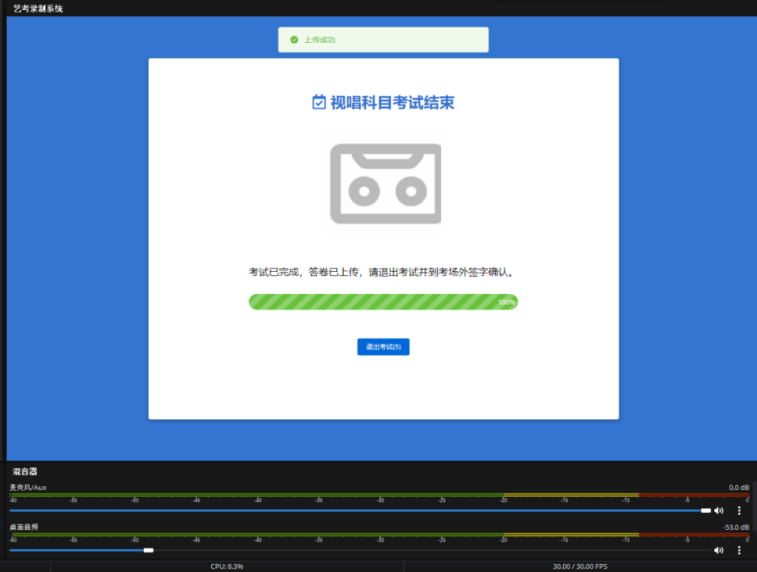The width and height of the screenshot is (757, 572).
Task: Click the 艺考录制系统 window title
Action: (x=38, y=9)
